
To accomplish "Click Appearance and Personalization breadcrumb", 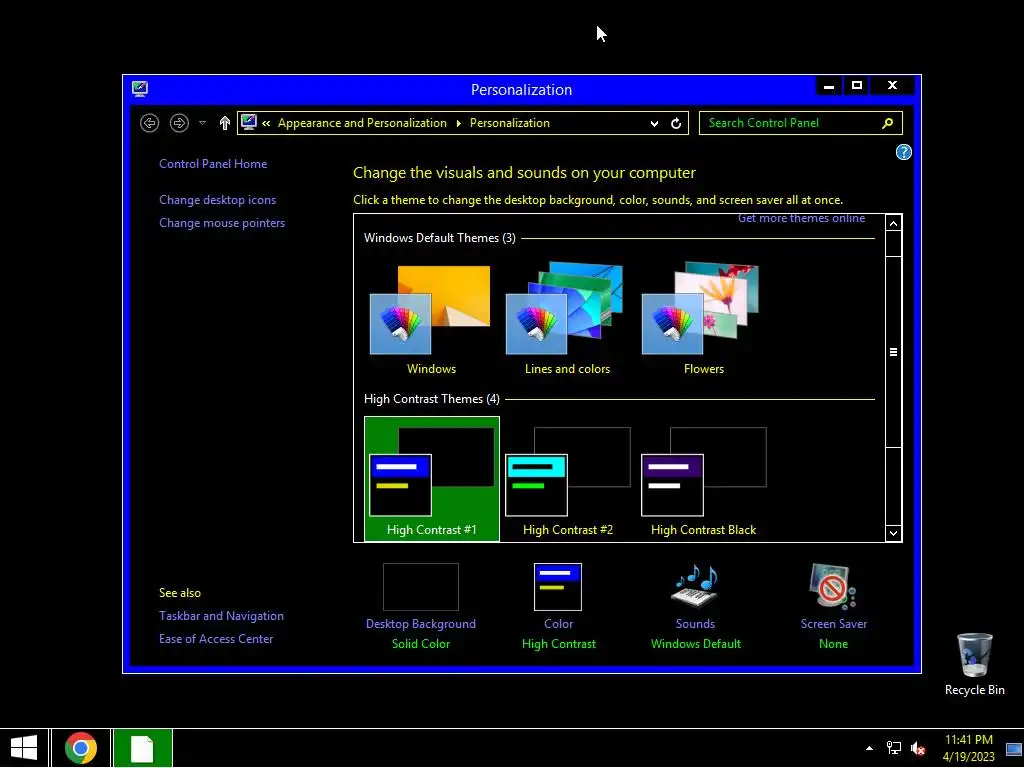I will tap(362, 123).
